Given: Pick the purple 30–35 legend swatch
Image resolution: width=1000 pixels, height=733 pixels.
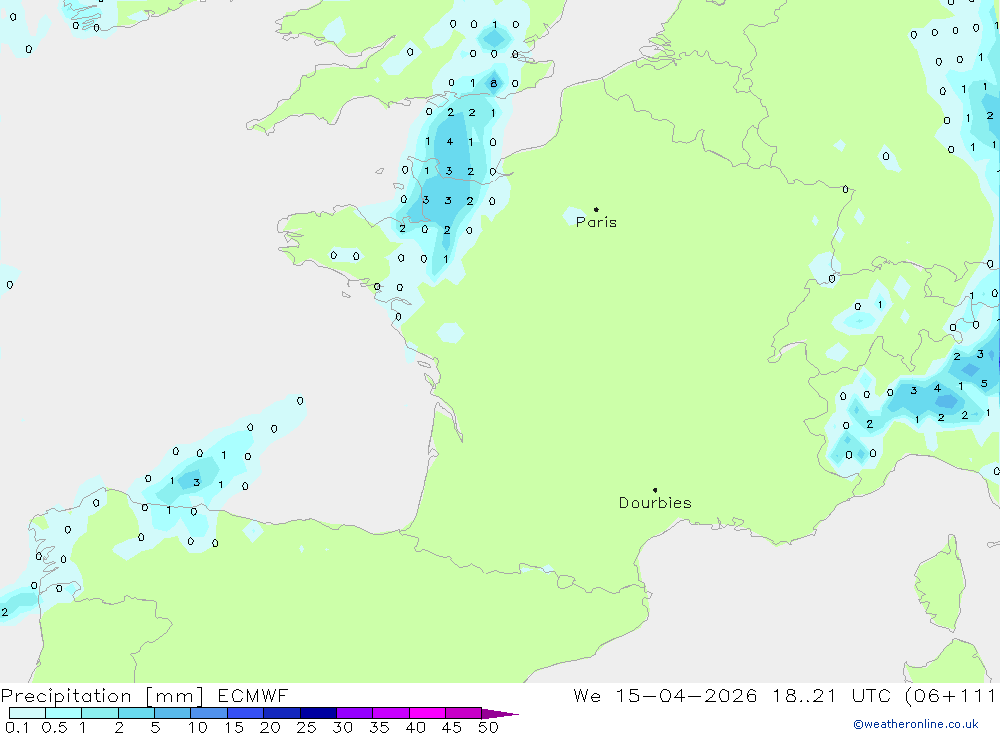Looking at the screenshot, I should point(354,713).
